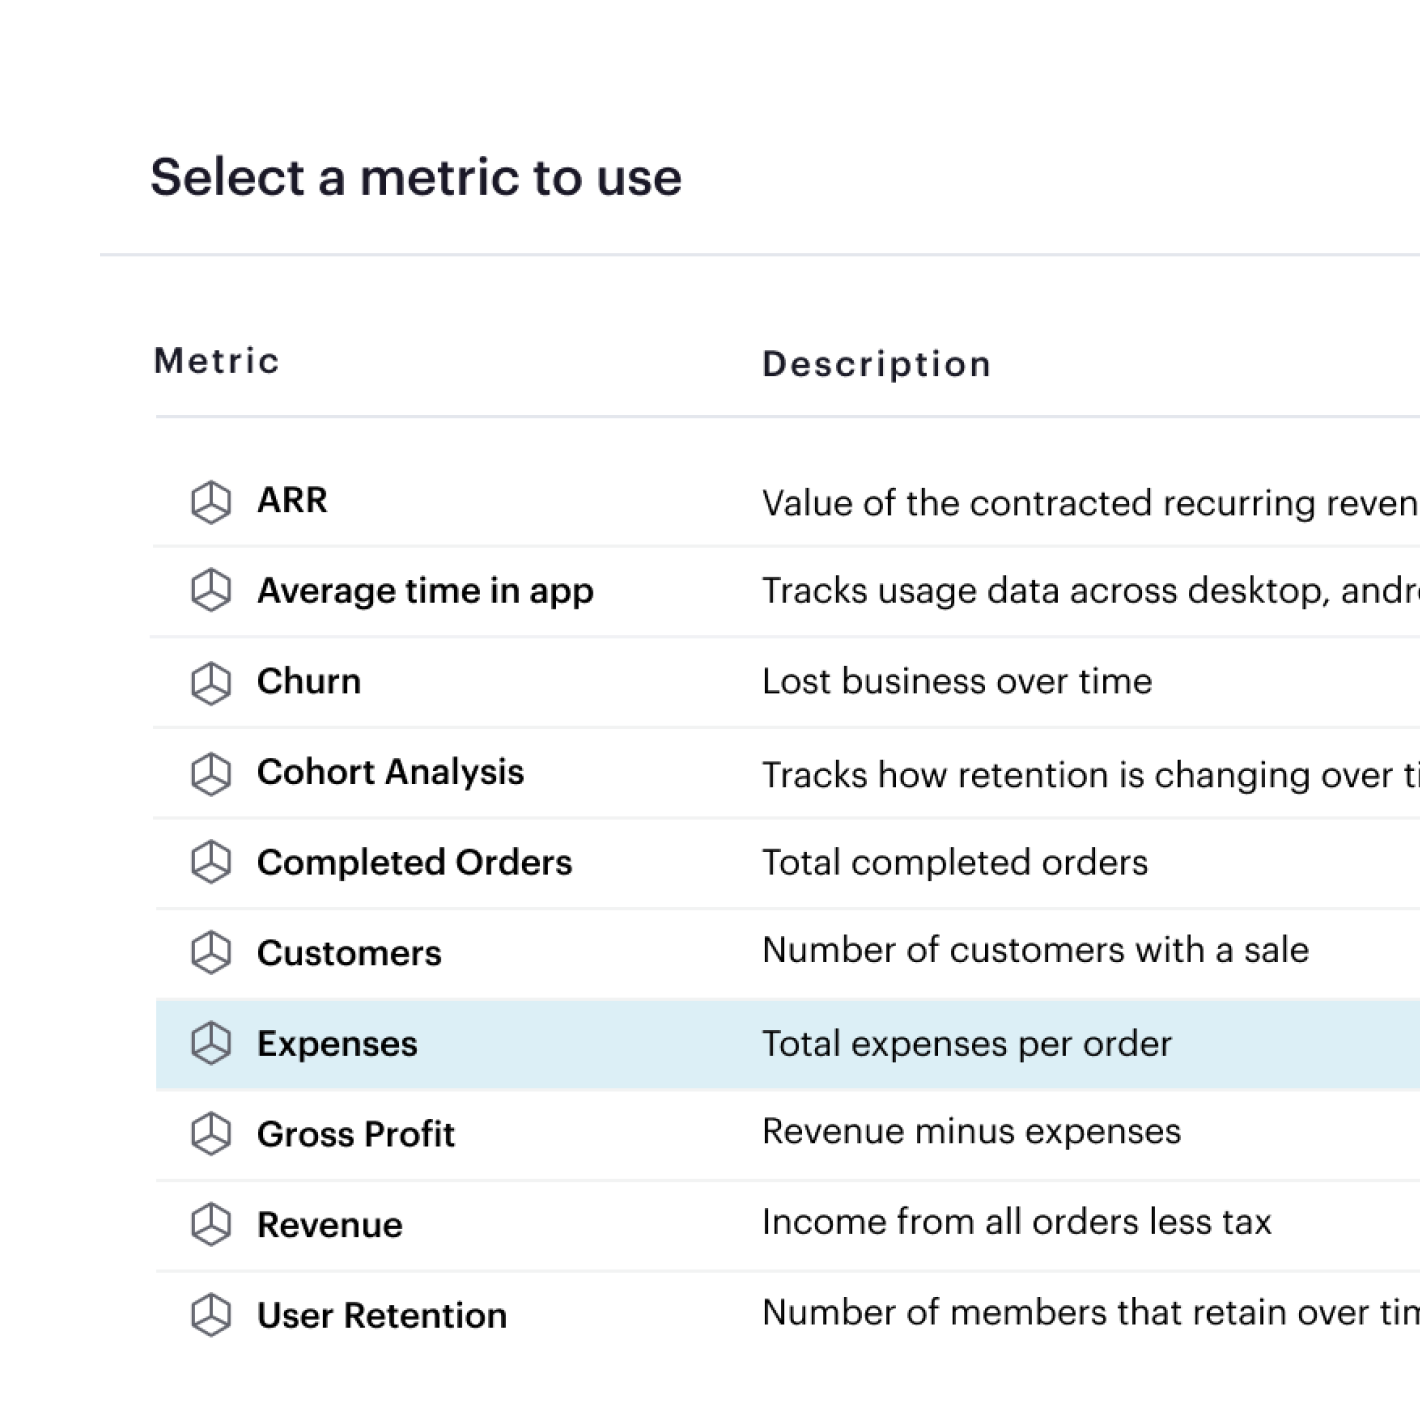Click the cube icon in the Expenses row
Screen dimensions: 1420x1420
(x=211, y=1043)
